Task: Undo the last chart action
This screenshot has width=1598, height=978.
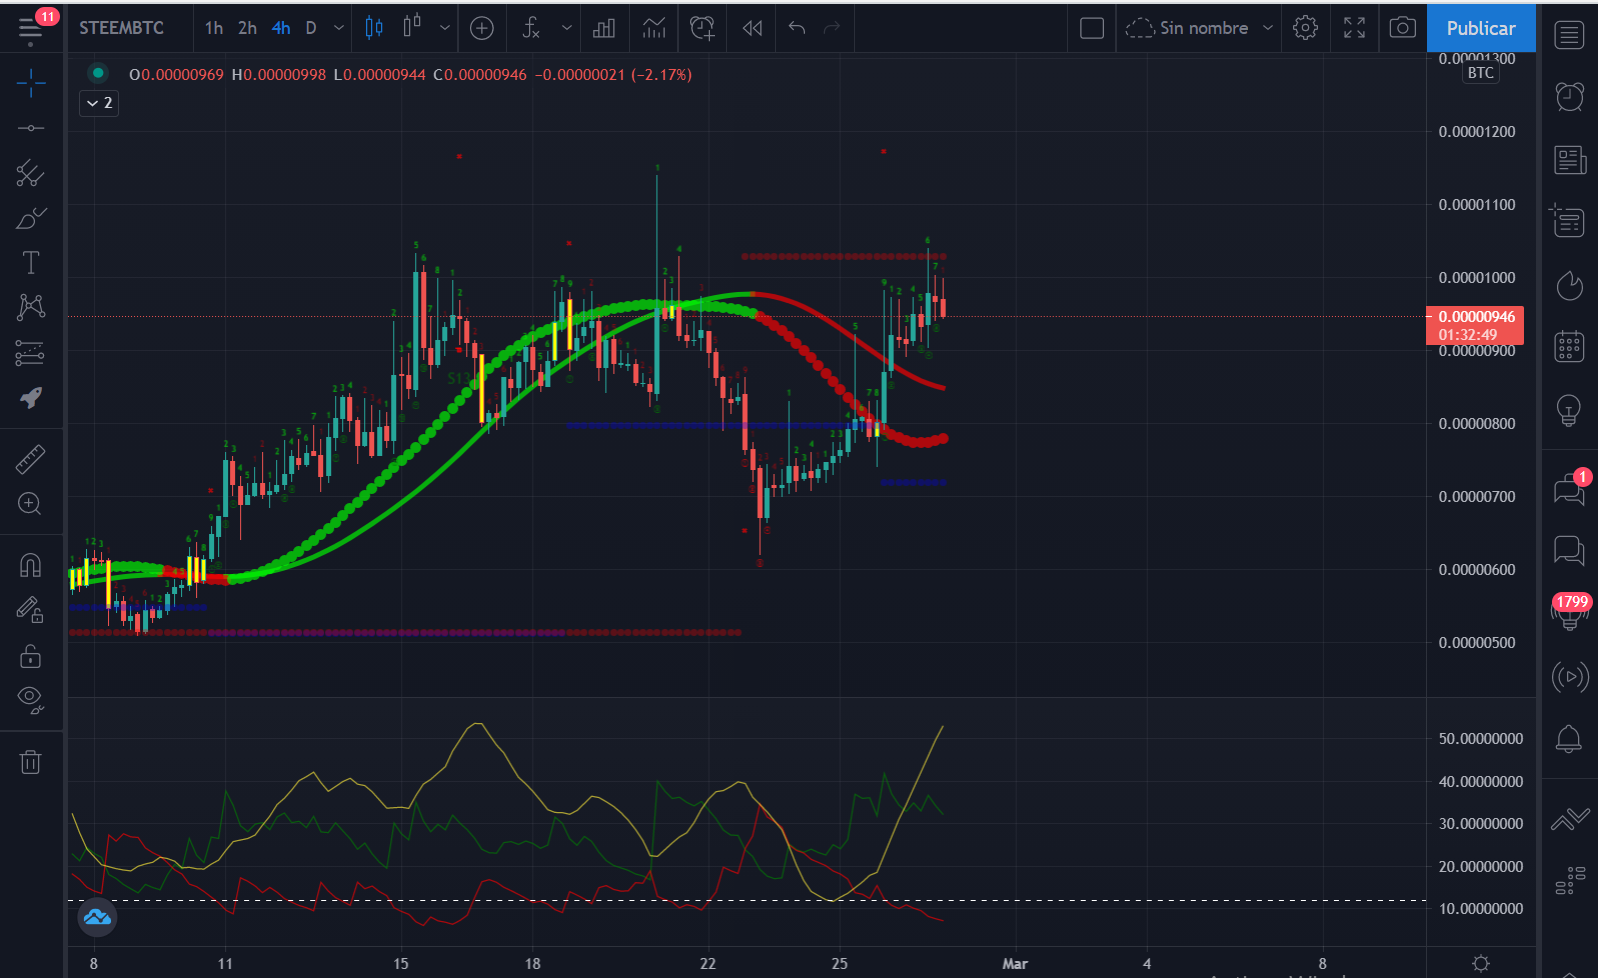Action: [797, 28]
